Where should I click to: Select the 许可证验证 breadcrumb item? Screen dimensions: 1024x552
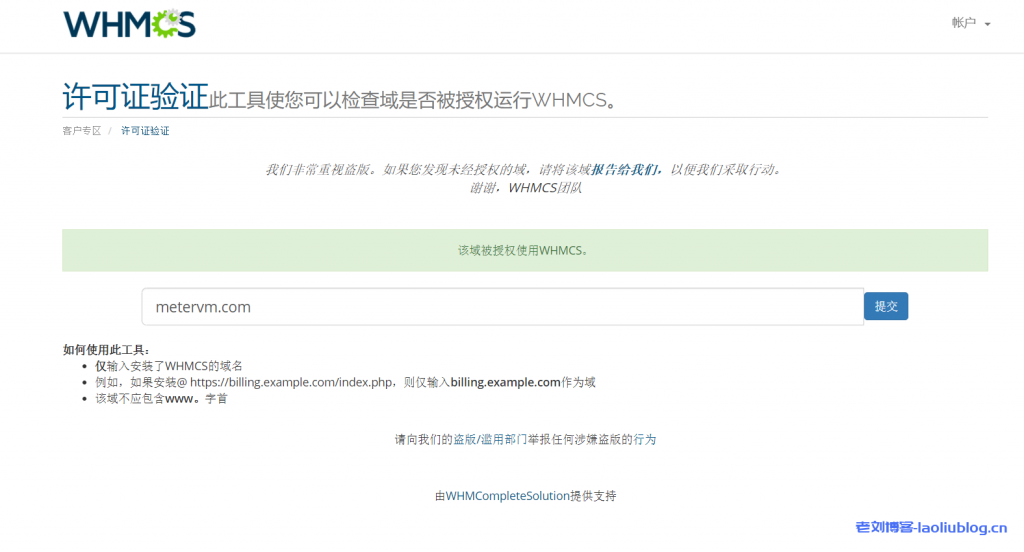click(x=145, y=131)
